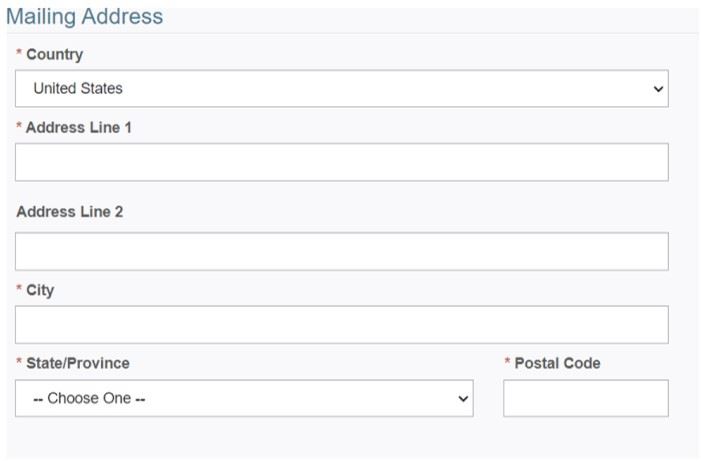Click the Address Line 2 label

(70, 212)
